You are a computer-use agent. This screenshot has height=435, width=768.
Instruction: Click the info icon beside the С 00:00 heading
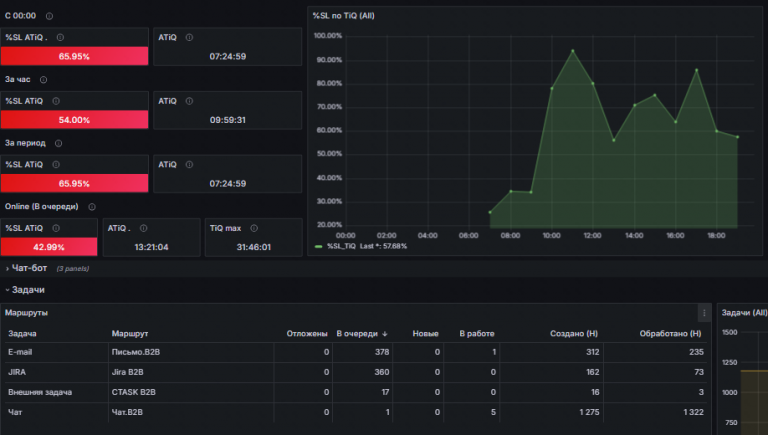(x=49, y=16)
